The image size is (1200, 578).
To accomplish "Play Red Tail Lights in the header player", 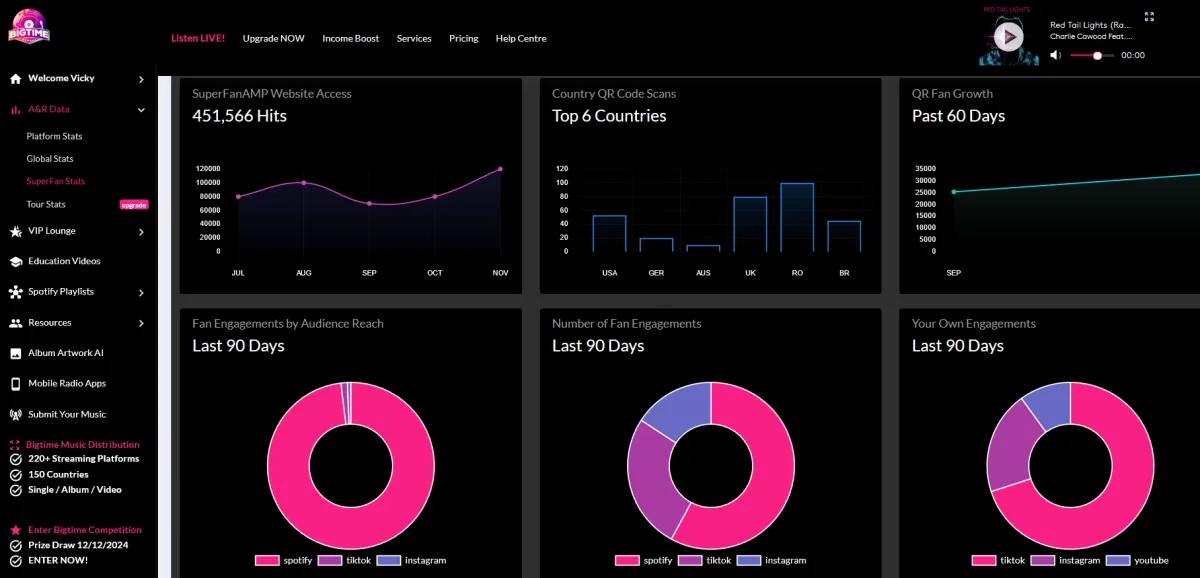I will [x=1009, y=38].
